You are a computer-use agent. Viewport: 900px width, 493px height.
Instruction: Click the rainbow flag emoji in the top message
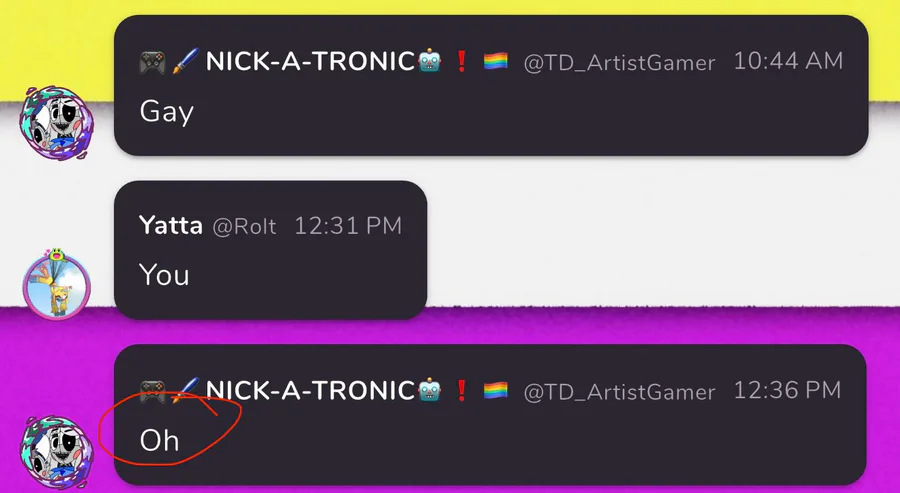pos(495,61)
